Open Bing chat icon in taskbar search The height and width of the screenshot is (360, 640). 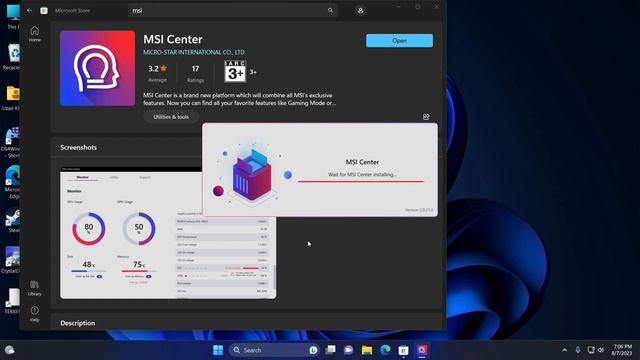tap(313, 350)
